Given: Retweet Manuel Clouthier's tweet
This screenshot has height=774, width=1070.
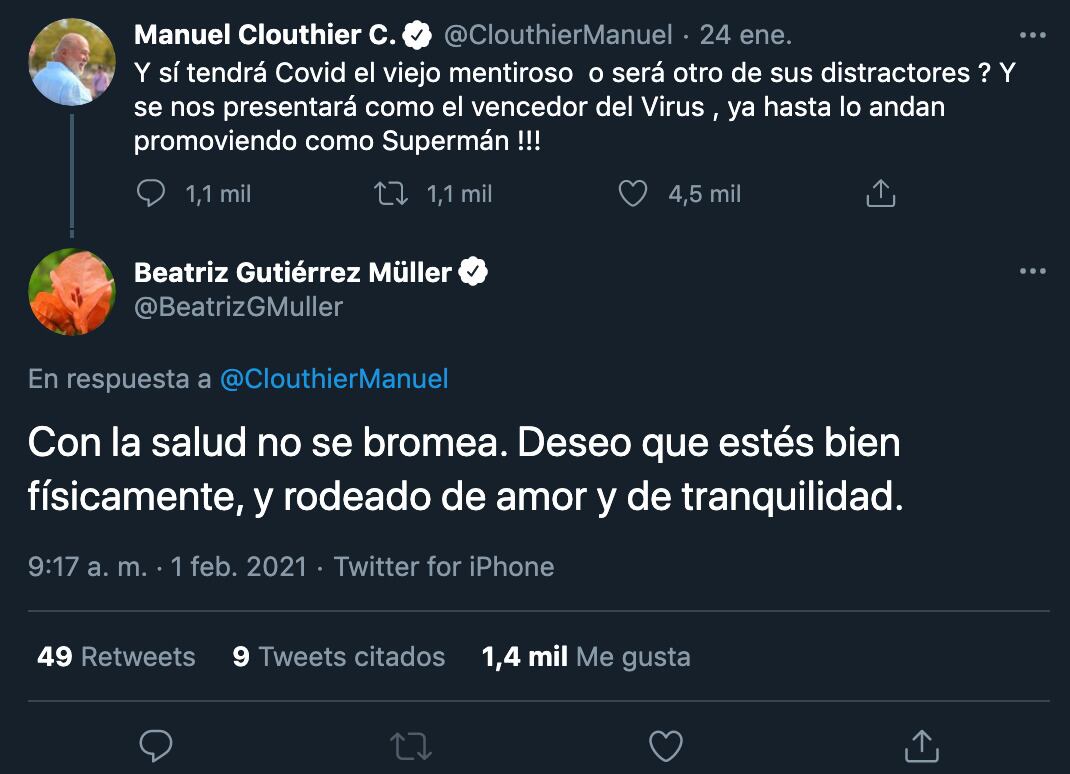Looking at the screenshot, I should click(x=391, y=193).
